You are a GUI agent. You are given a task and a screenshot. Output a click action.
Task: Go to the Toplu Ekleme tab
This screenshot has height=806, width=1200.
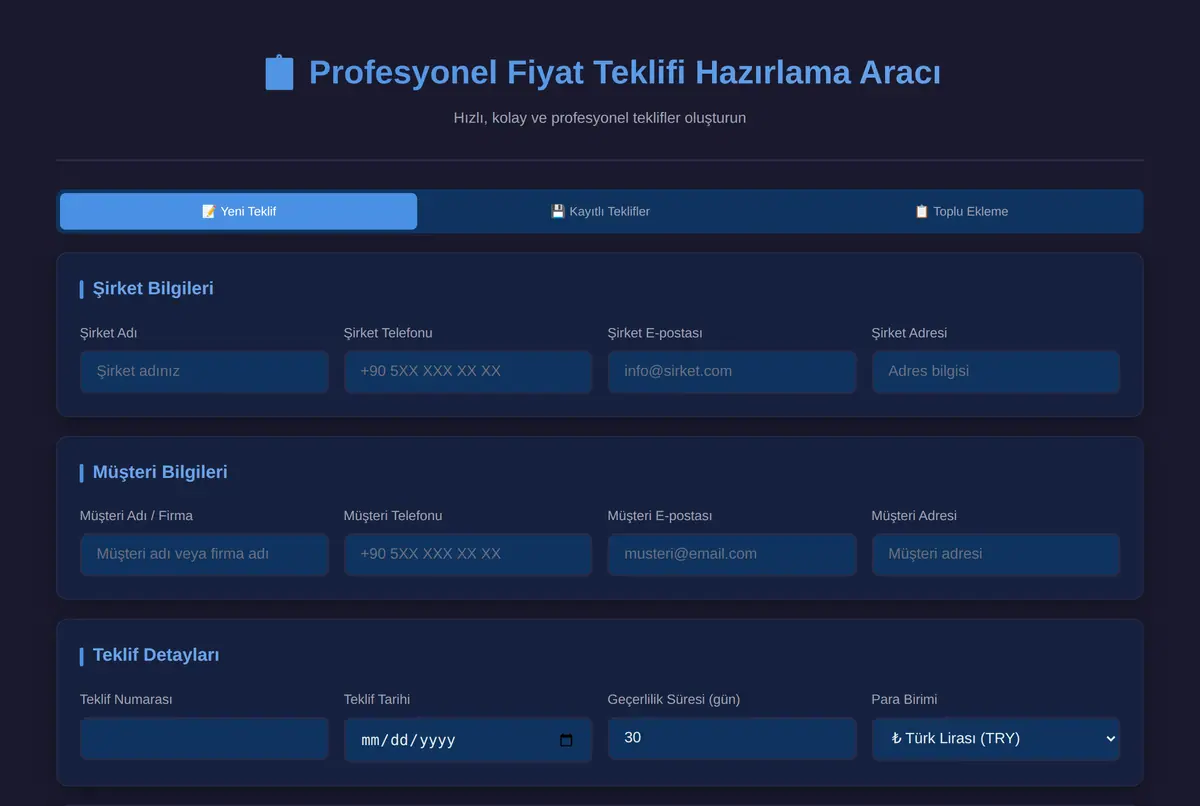click(961, 211)
